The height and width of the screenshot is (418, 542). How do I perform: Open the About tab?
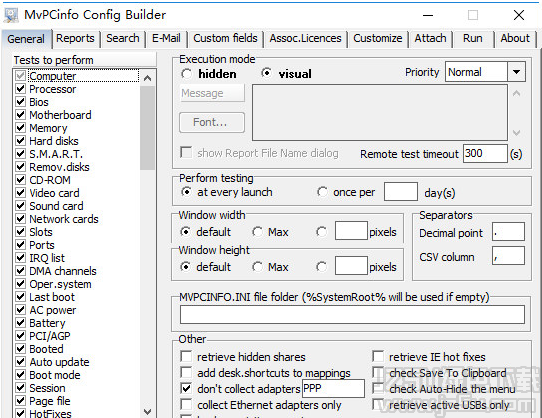click(515, 38)
